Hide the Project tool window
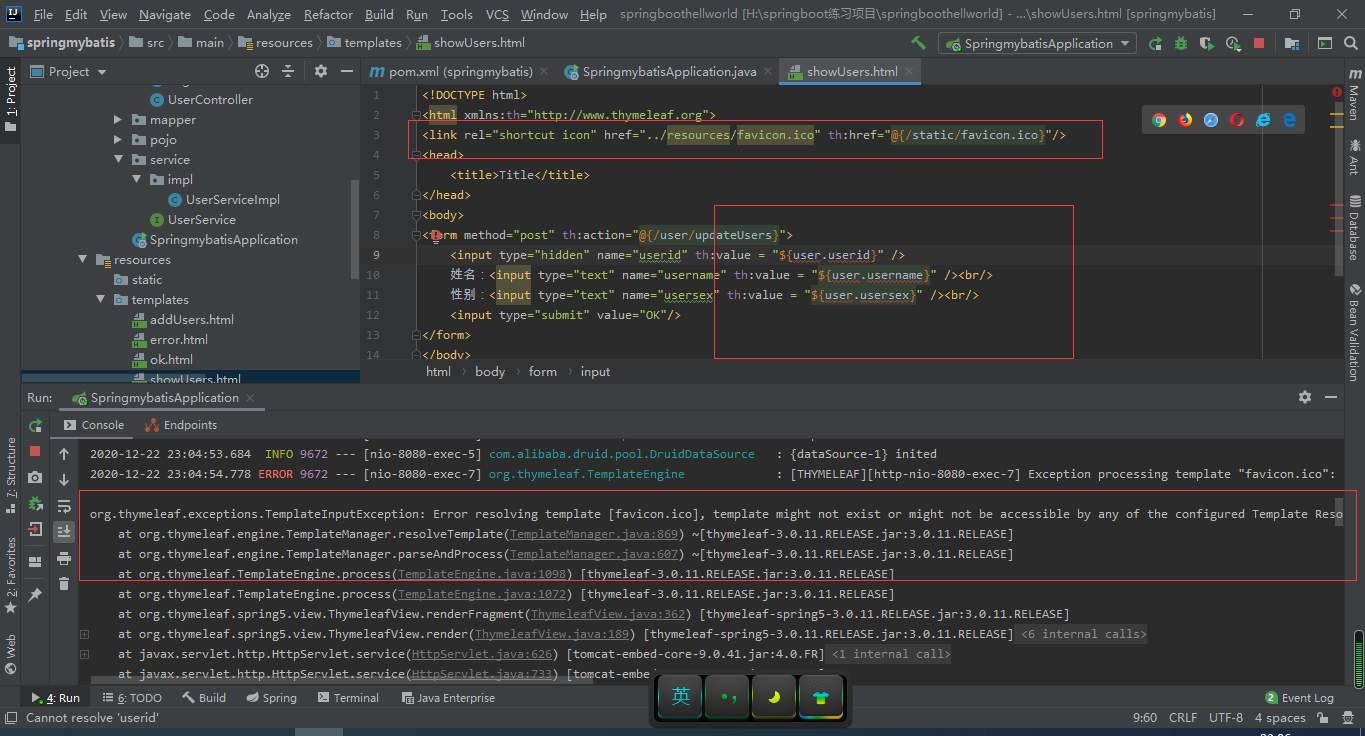 [x=345, y=71]
